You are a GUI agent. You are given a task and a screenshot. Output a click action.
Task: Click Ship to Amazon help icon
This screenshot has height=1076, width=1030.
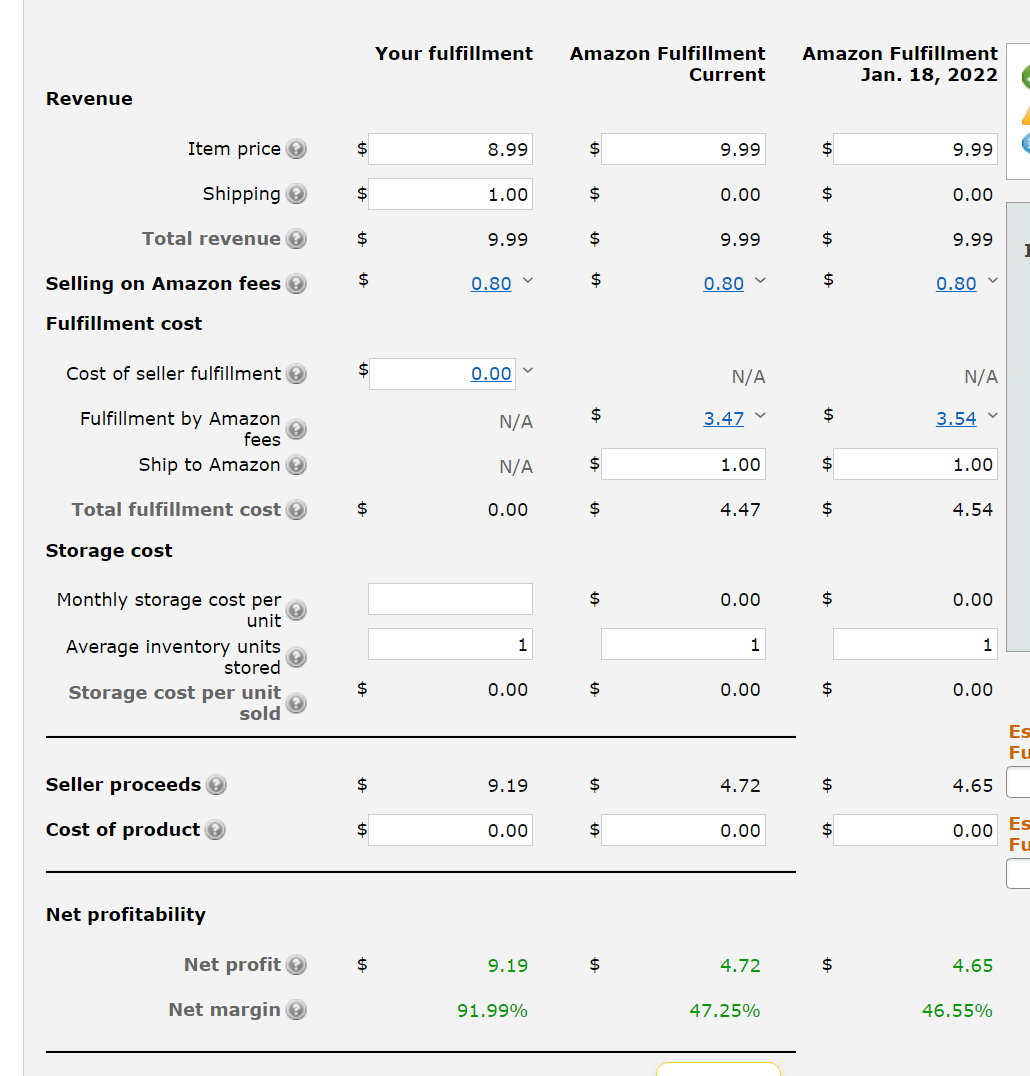(x=296, y=465)
